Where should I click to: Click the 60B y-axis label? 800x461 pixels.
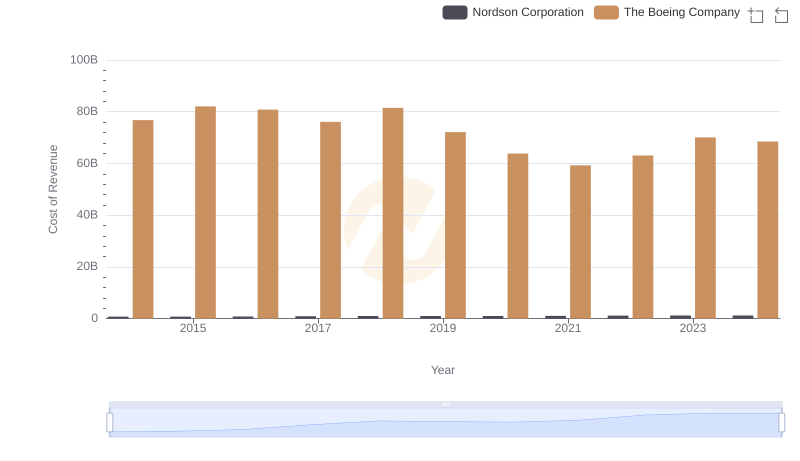pos(87,163)
